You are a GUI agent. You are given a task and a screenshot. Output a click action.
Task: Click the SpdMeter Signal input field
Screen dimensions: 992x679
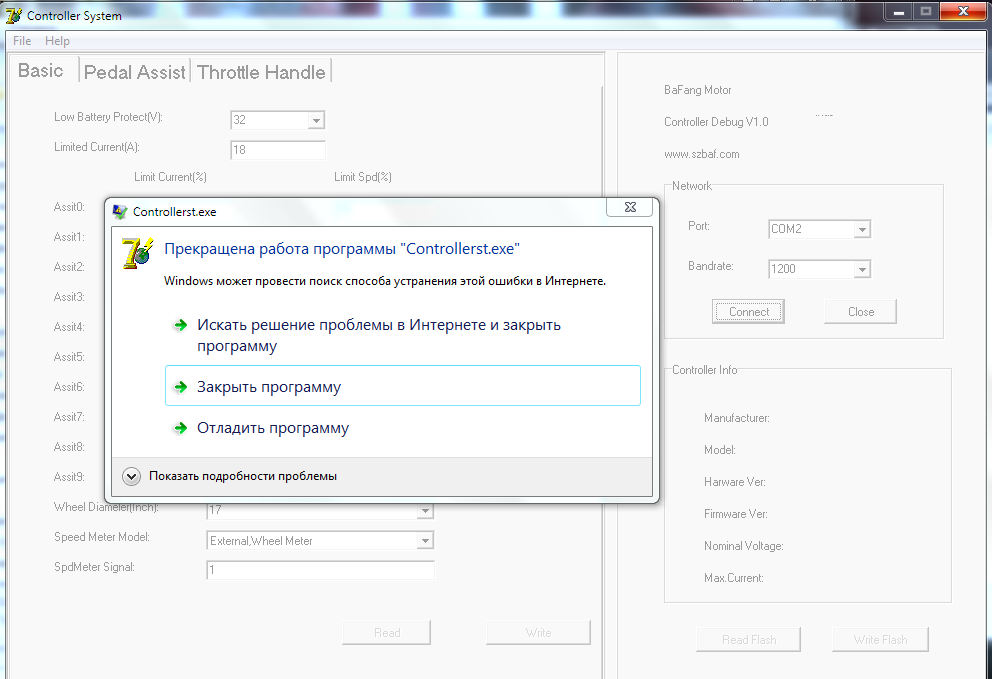(x=320, y=570)
